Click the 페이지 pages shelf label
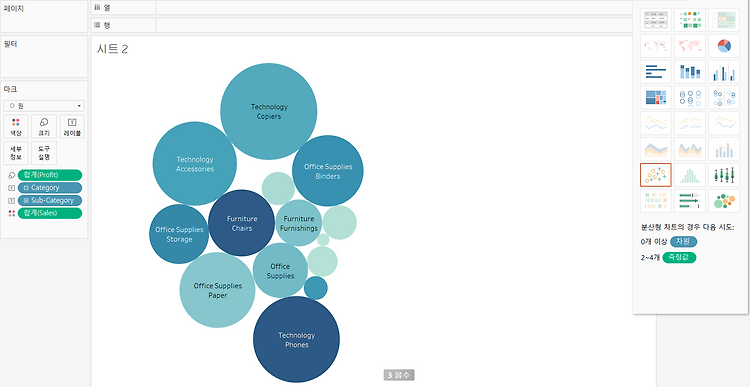Viewport: 750px width, 387px height. click(x=14, y=9)
